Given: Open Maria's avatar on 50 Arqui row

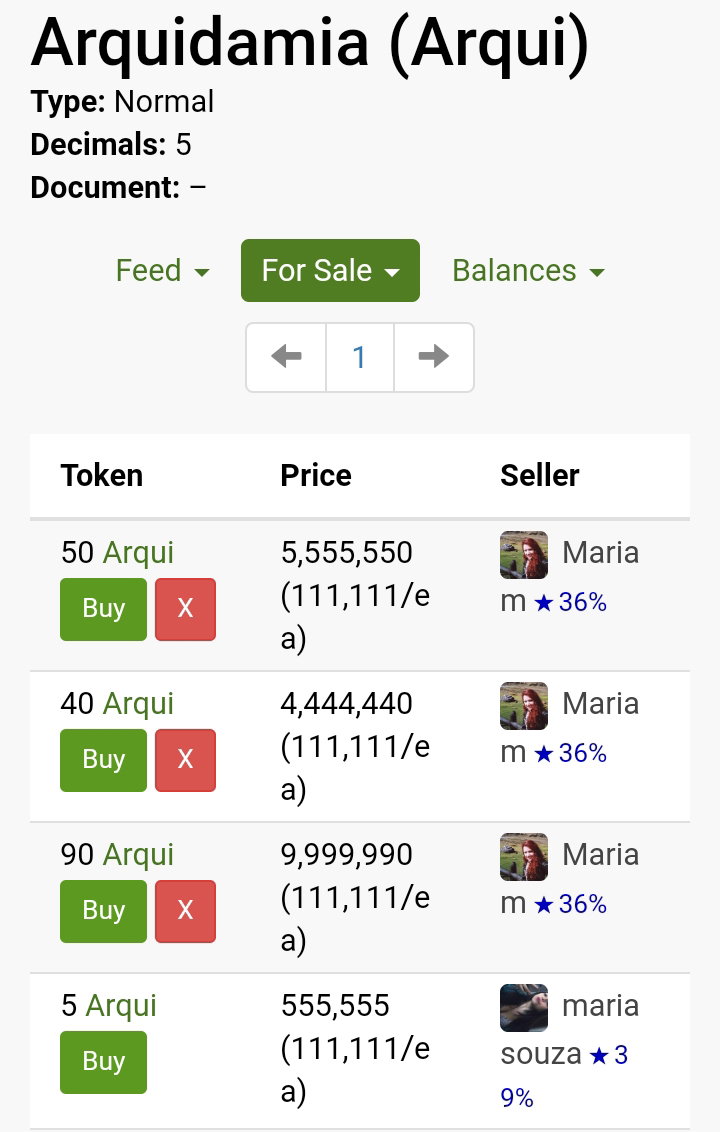Looking at the screenshot, I should [x=524, y=554].
